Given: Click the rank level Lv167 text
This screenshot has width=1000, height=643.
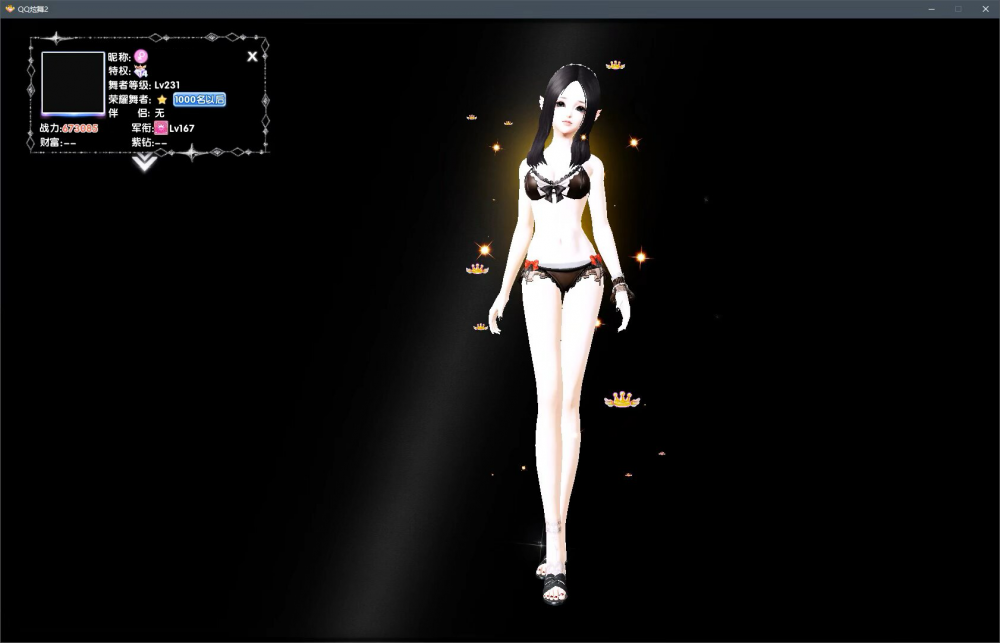Looking at the screenshot, I should click(x=182, y=128).
